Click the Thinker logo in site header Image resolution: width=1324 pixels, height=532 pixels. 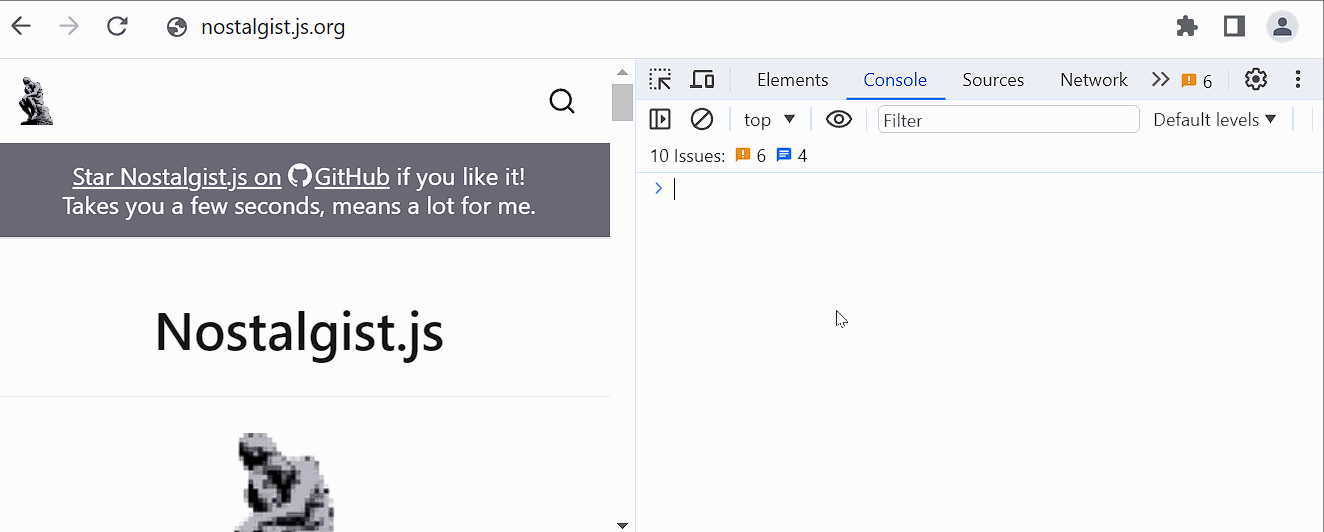coord(35,101)
